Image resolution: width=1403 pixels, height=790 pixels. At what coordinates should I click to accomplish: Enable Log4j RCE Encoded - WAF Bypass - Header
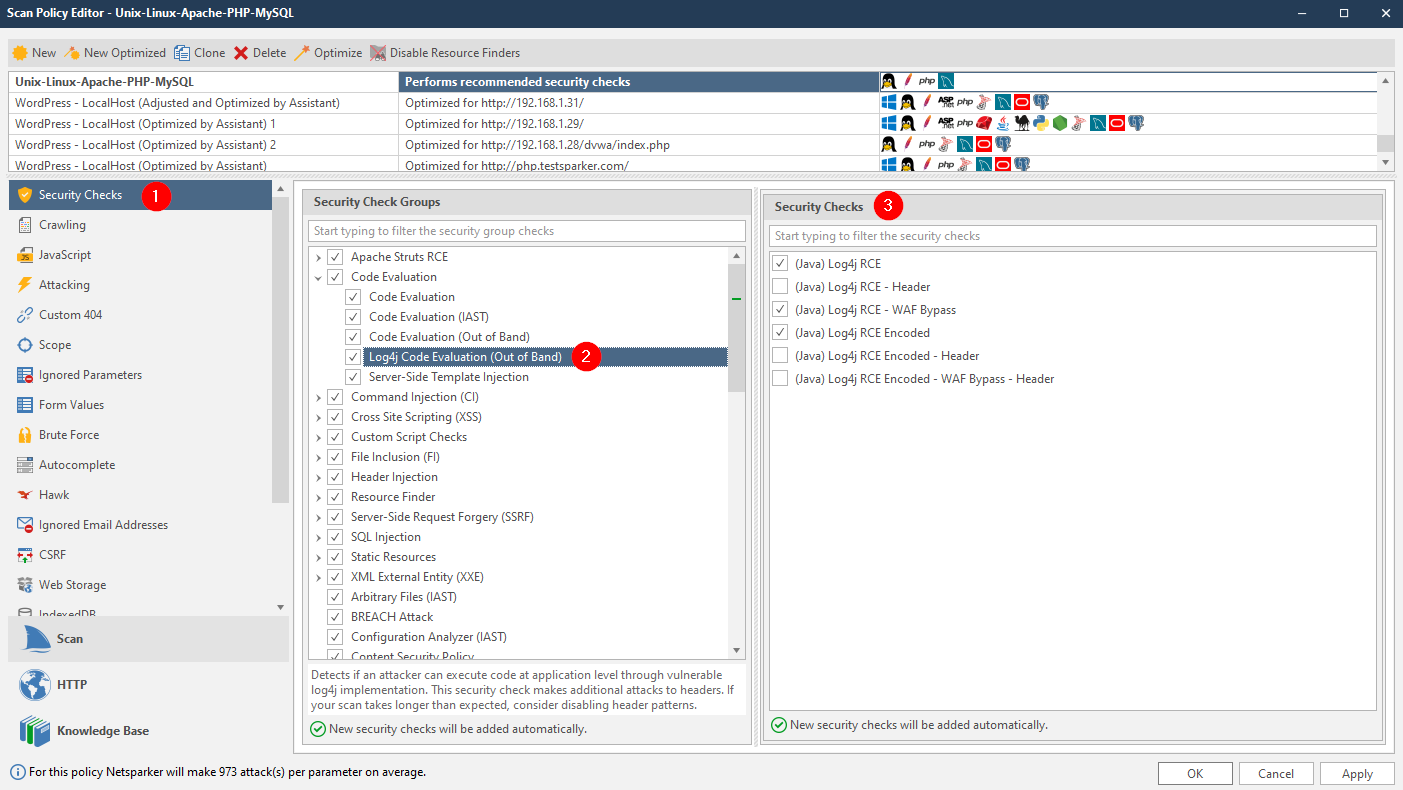click(780, 379)
